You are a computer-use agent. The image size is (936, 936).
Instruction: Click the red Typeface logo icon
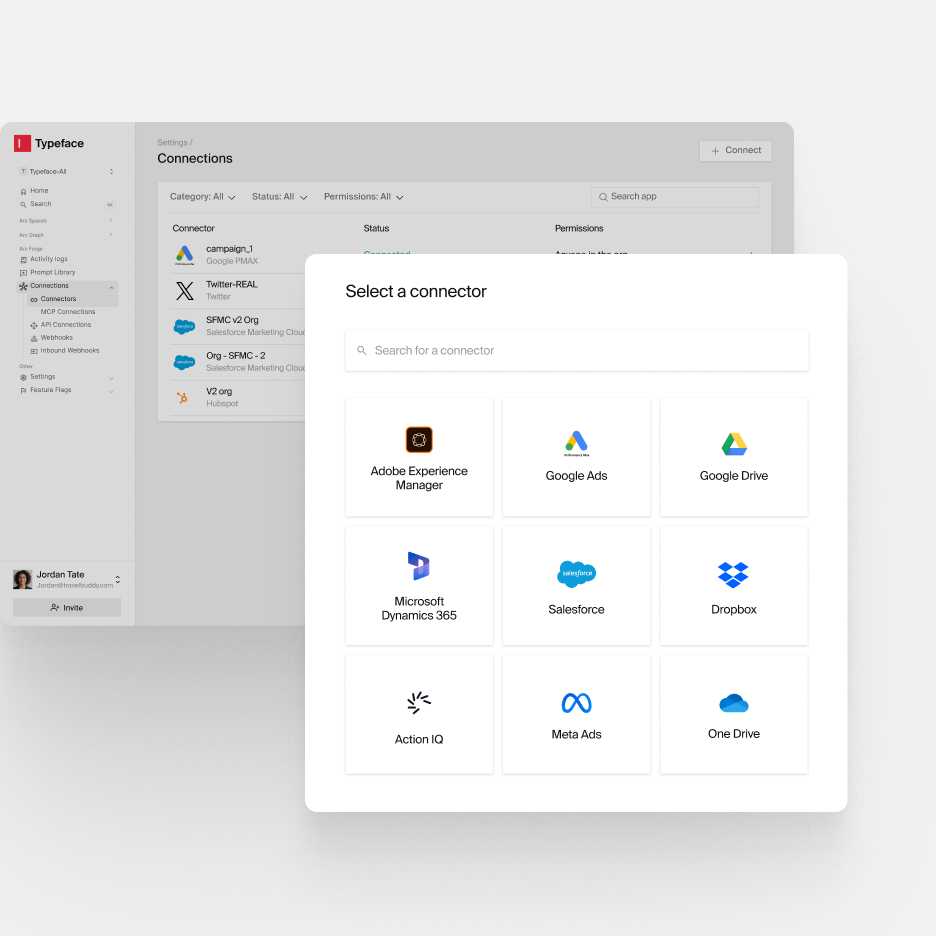[22, 143]
